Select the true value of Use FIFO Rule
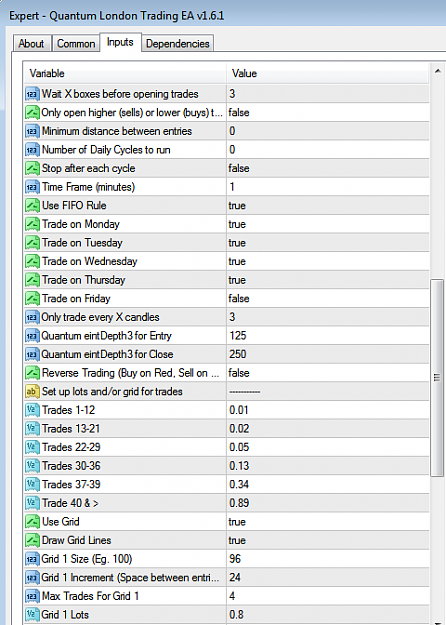The image size is (446, 625). pos(237,206)
